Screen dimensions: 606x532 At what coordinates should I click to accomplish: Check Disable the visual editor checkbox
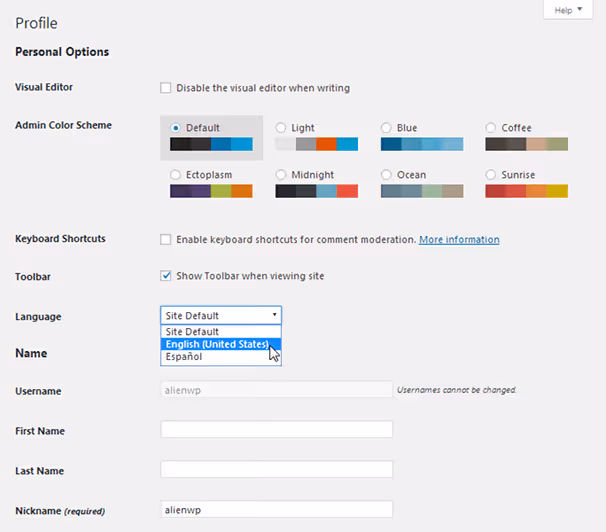pyautogui.click(x=165, y=88)
